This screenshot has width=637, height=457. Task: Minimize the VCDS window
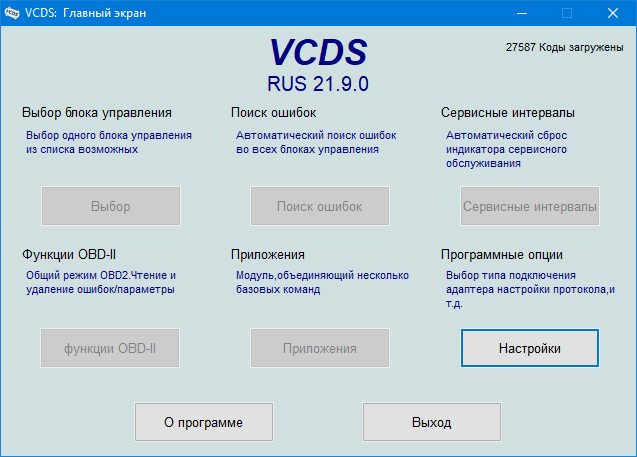click(522, 13)
